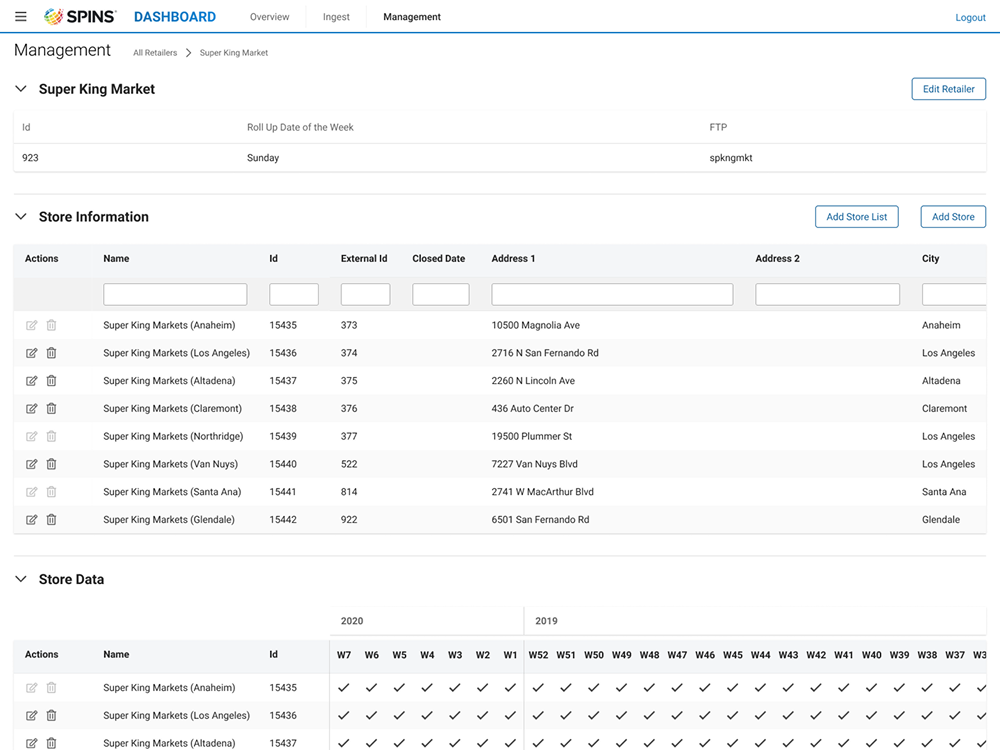
Task: Focus the Closed Date filter input
Action: (x=441, y=295)
